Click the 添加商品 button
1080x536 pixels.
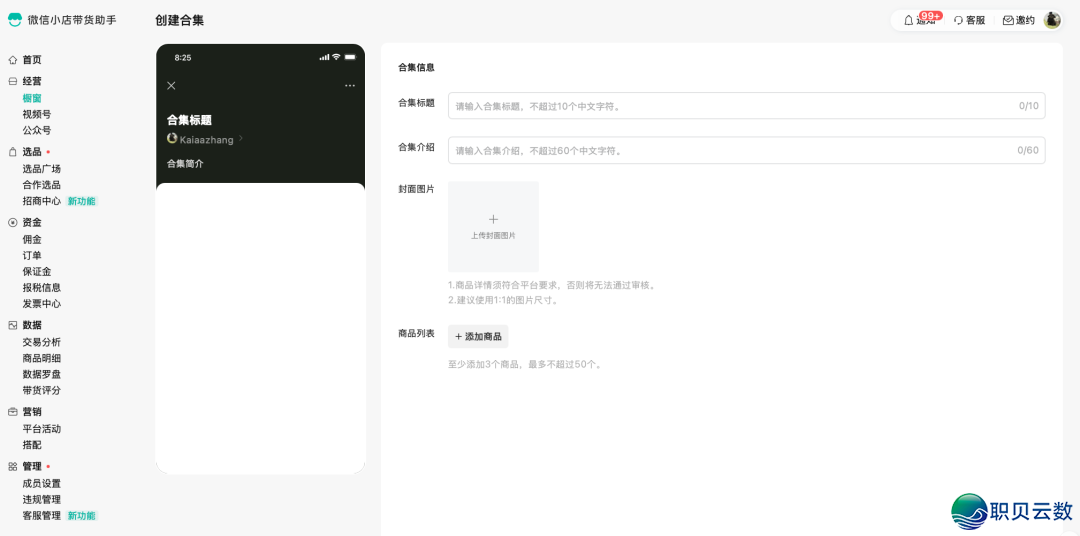pos(478,337)
